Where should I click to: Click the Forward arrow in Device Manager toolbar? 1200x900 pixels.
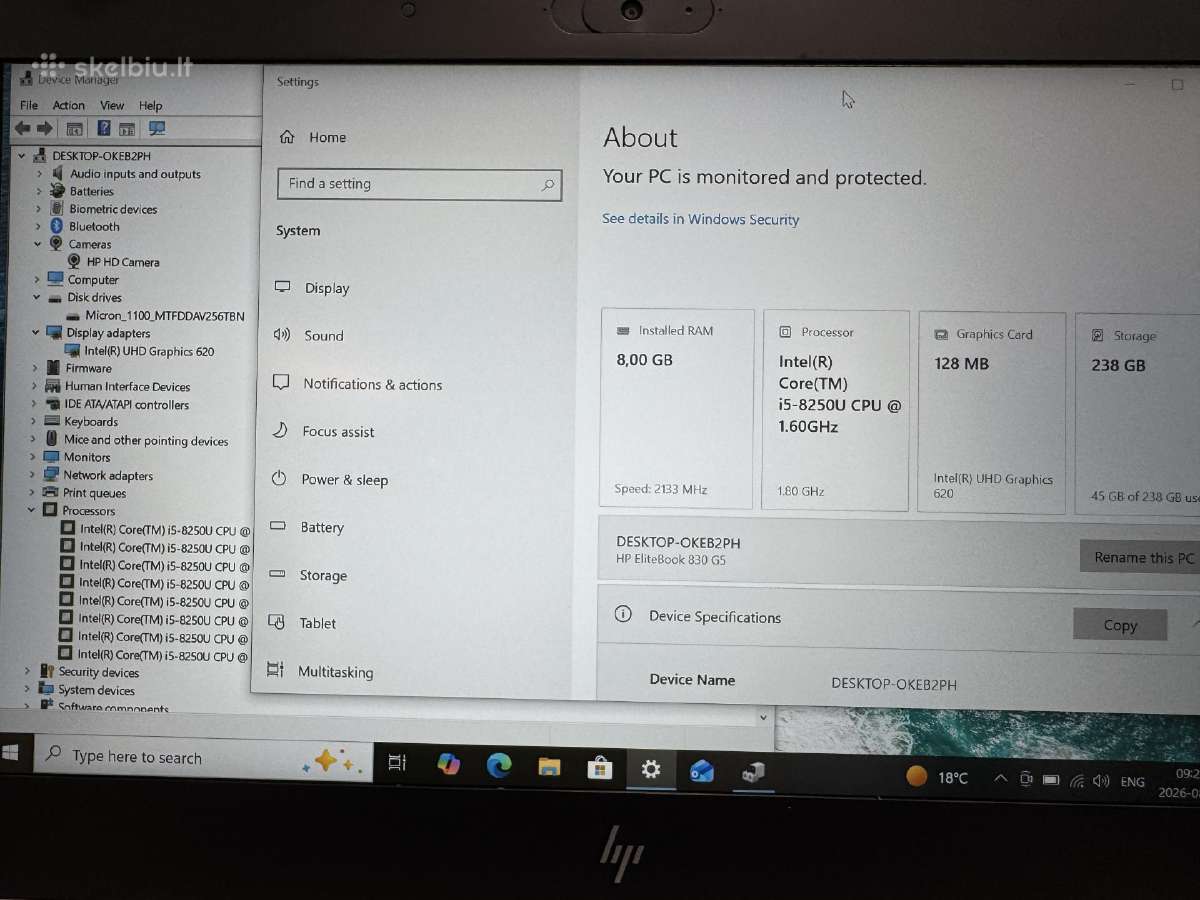coord(44,128)
